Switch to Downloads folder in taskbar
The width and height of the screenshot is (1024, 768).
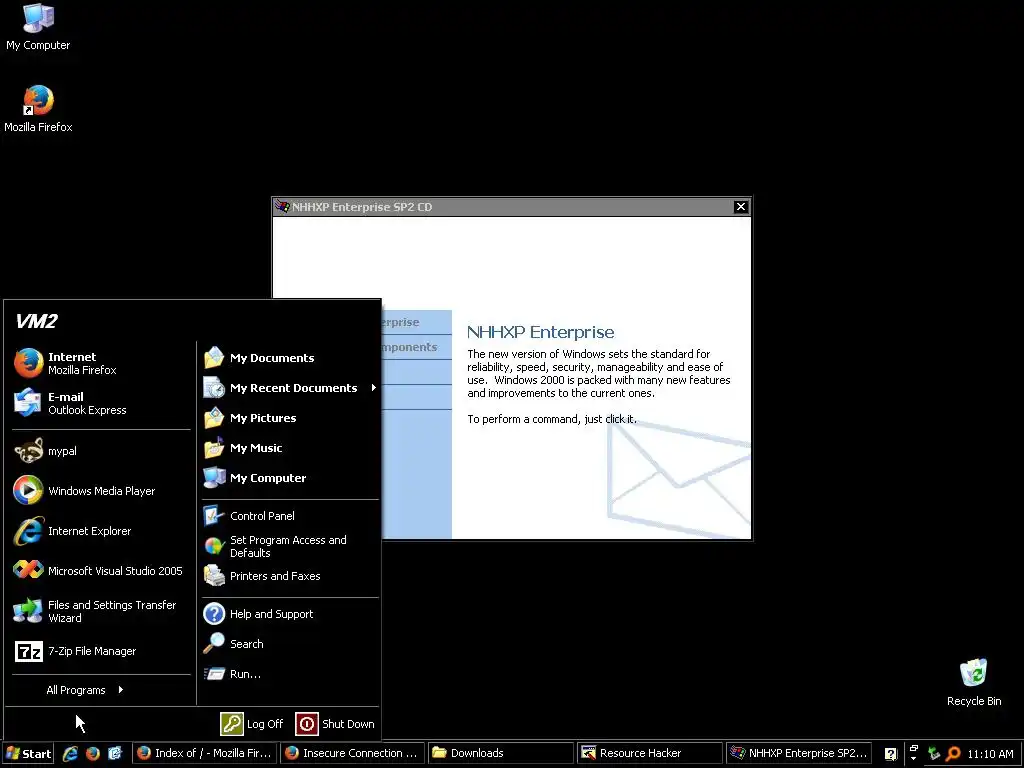pos(501,753)
